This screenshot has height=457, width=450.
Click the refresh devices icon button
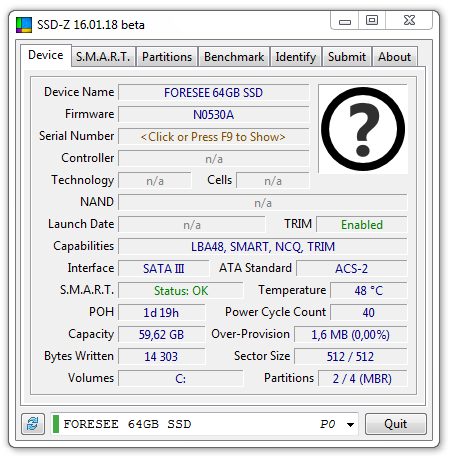(x=33, y=424)
